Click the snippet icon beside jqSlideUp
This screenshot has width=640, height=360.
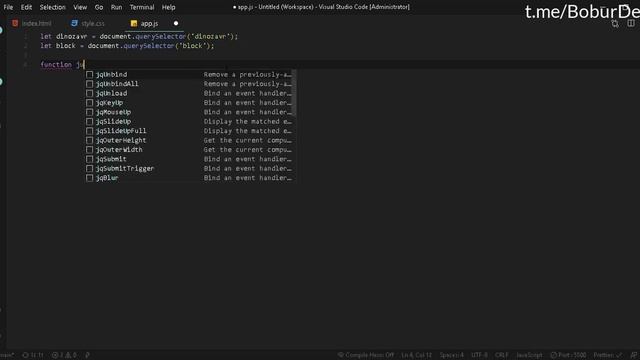[89, 122]
